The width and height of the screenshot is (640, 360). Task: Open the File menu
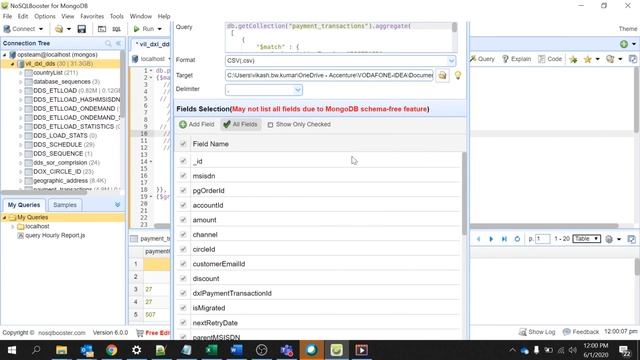pos(7,16)
